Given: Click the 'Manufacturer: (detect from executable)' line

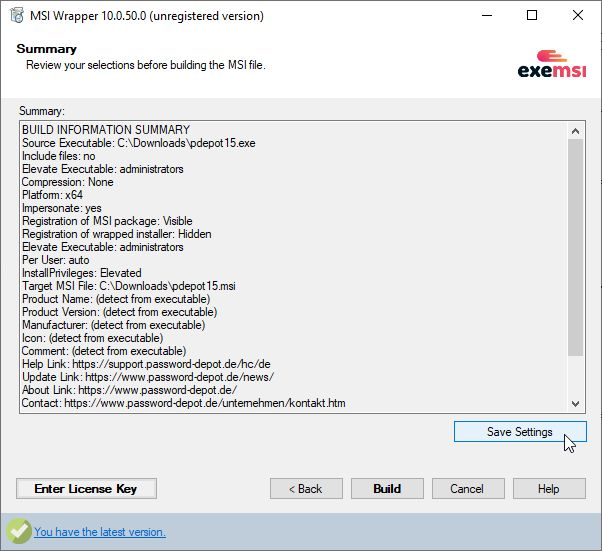Looking at the screenshot, I should tap(113, 325).
